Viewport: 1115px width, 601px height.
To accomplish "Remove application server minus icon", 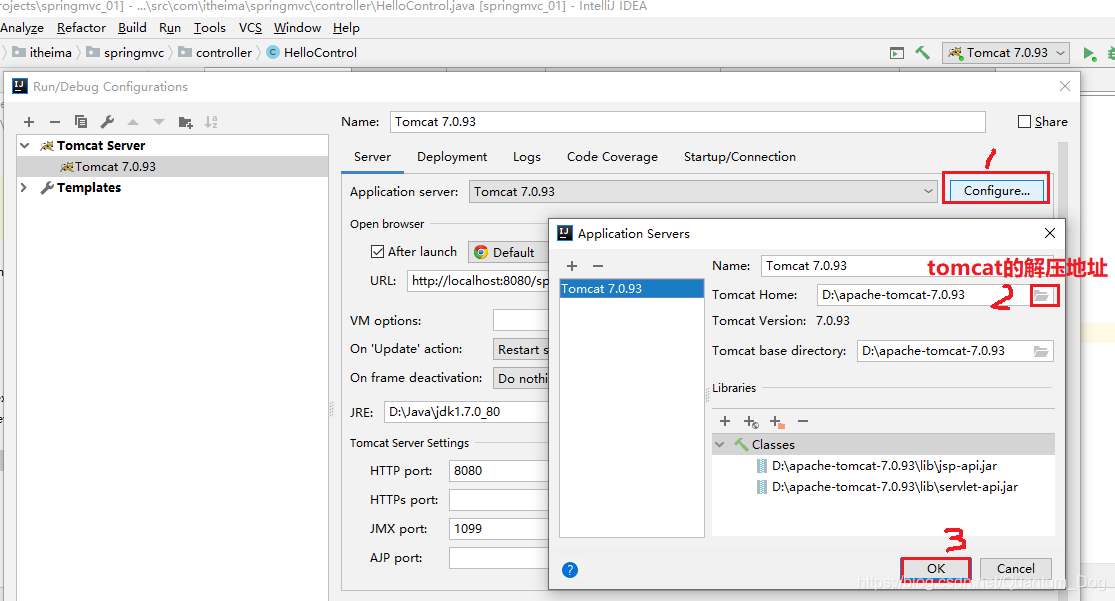I will [x=598, y=266].
